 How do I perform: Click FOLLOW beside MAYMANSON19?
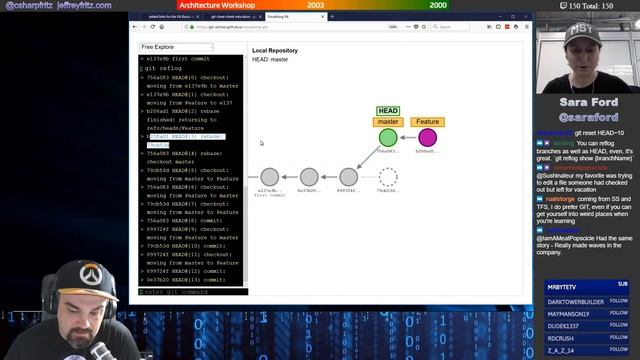[x=619, y=313]
